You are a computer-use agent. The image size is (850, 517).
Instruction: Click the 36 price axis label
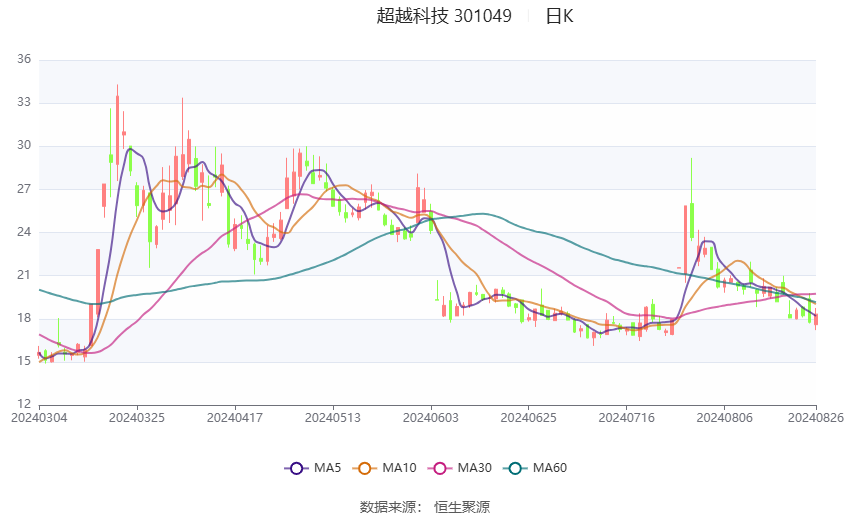pos(24,59)
